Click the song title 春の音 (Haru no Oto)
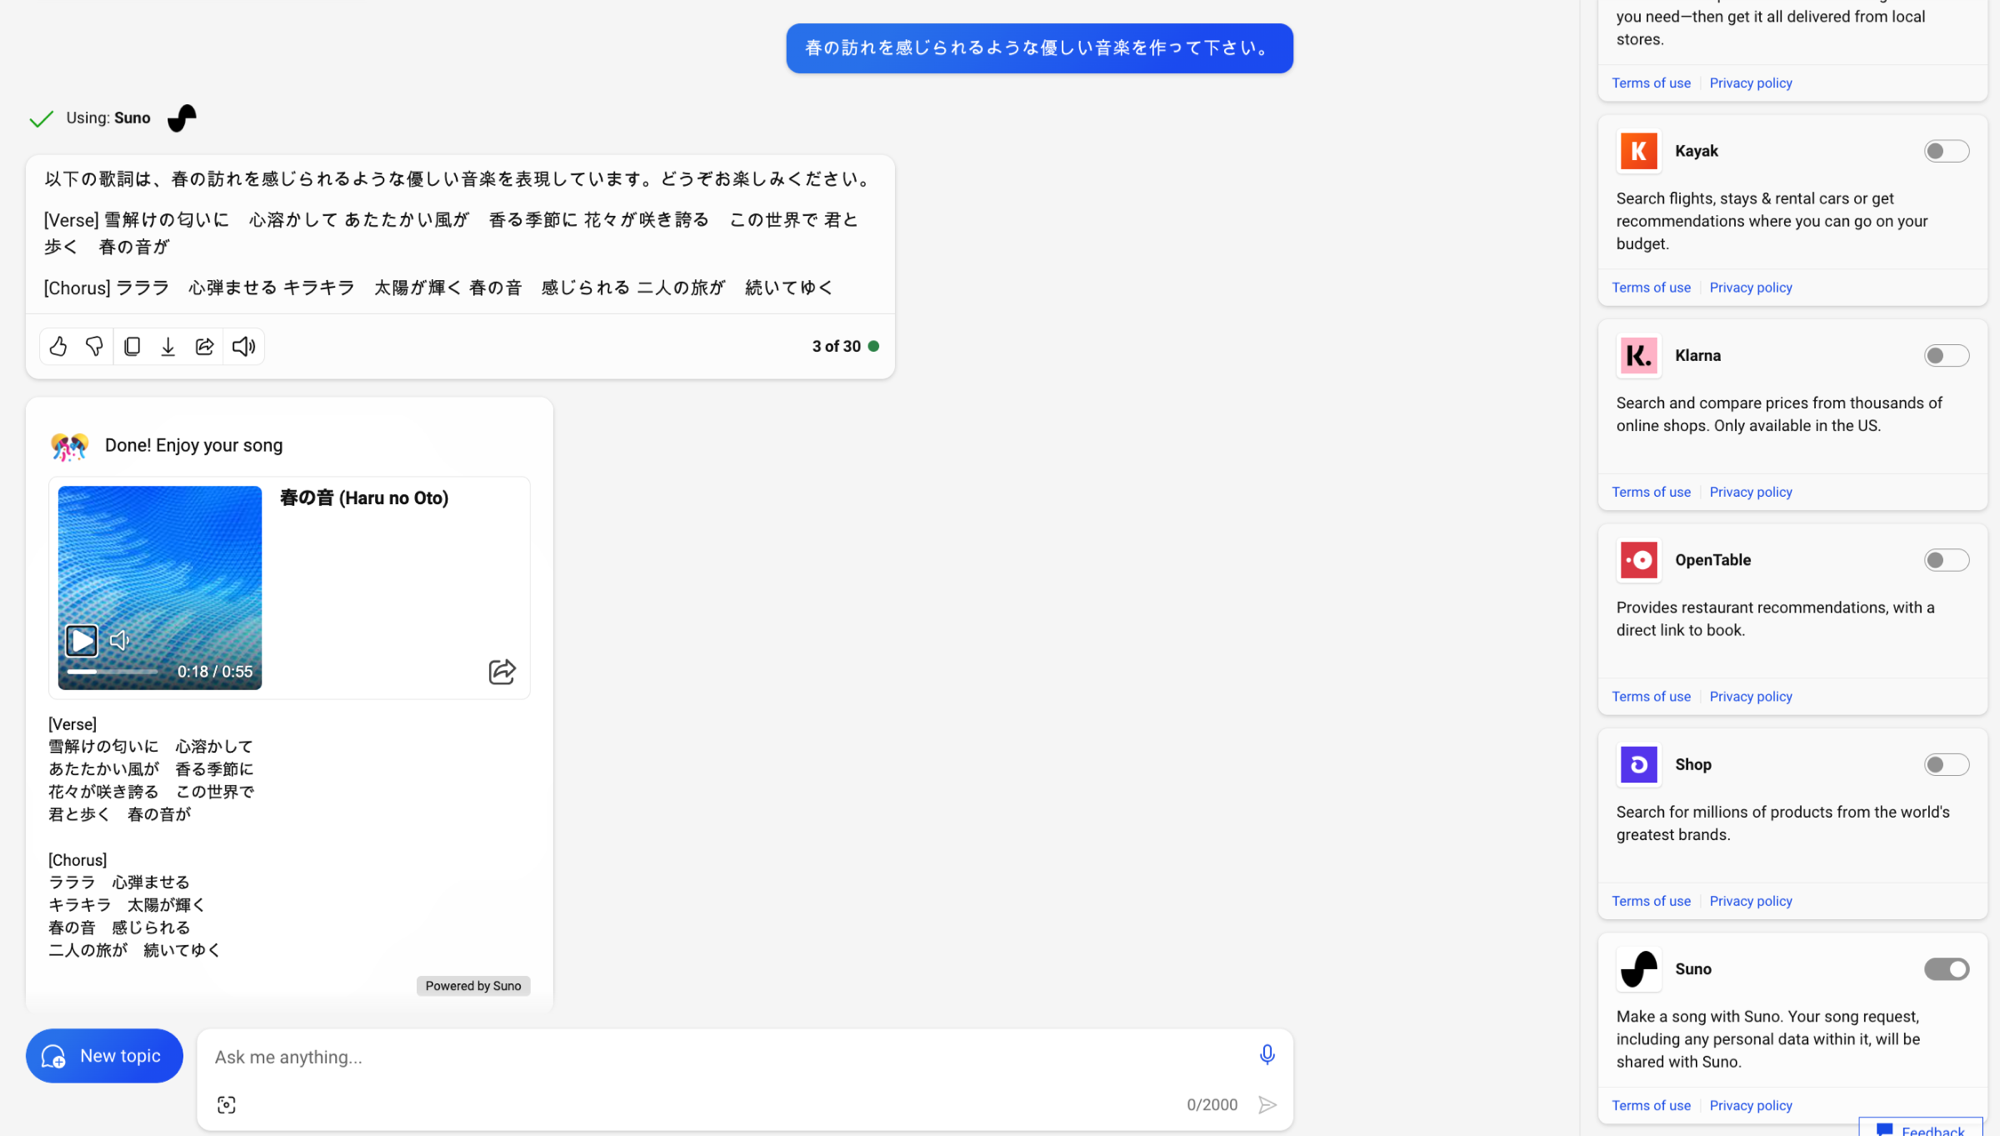This screenshot has width=2000, height=1136. (364, 498)
